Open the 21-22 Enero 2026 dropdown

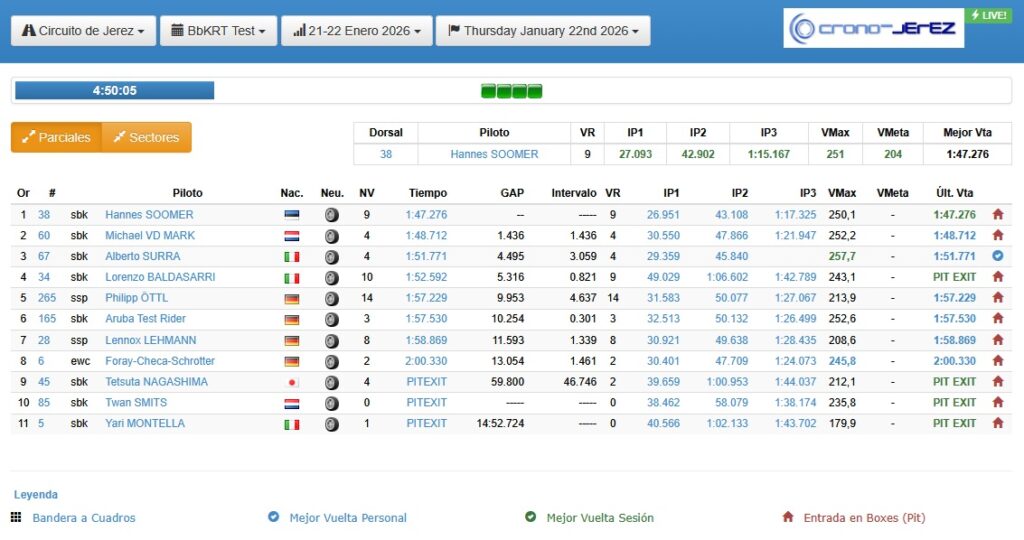tap(357, 31)
